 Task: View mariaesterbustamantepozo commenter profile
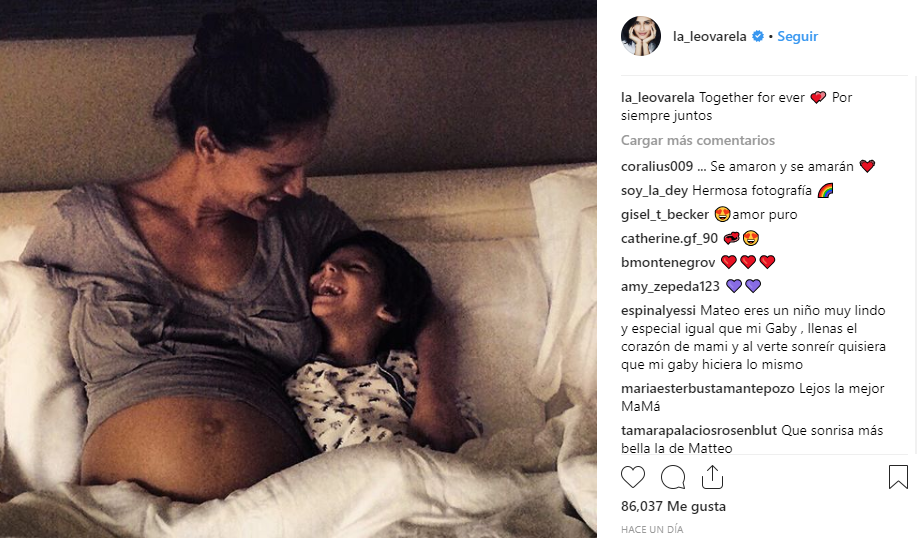[708, 388]
